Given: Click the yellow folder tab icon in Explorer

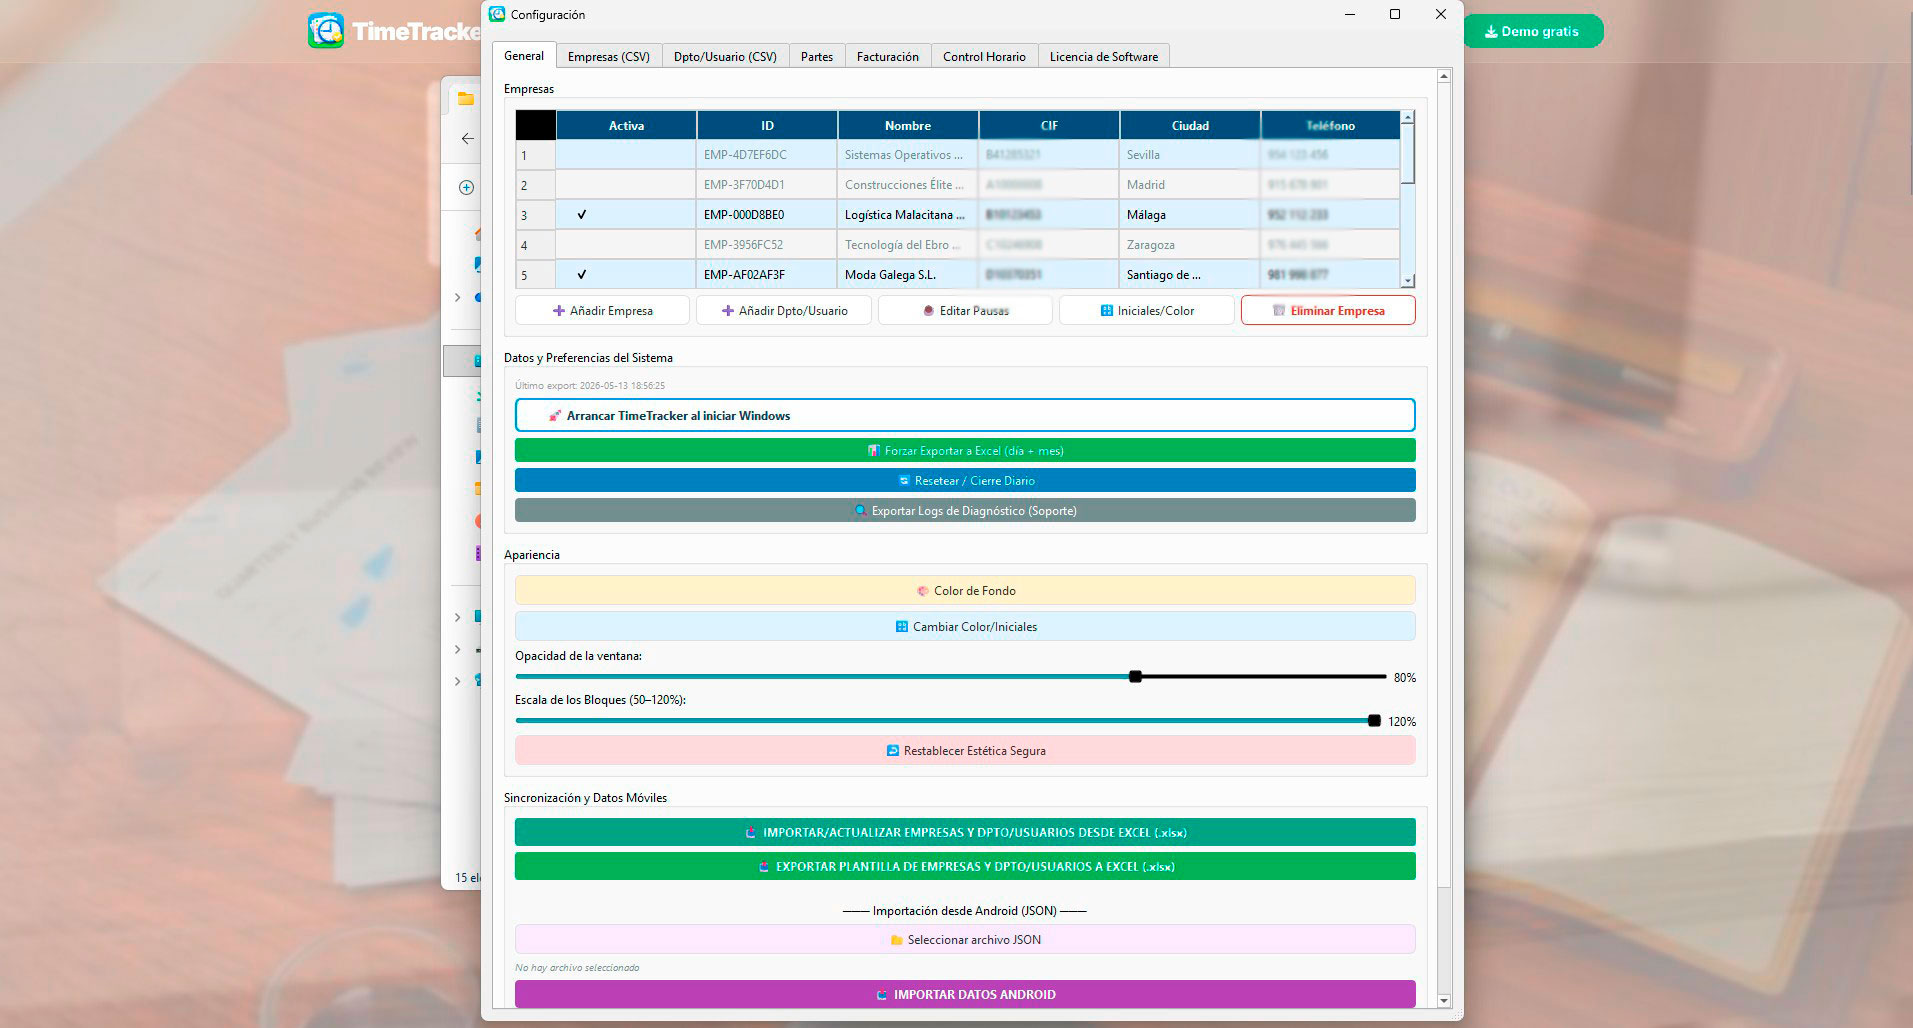Looking at the screenshot, I should (x=465, y=98).
